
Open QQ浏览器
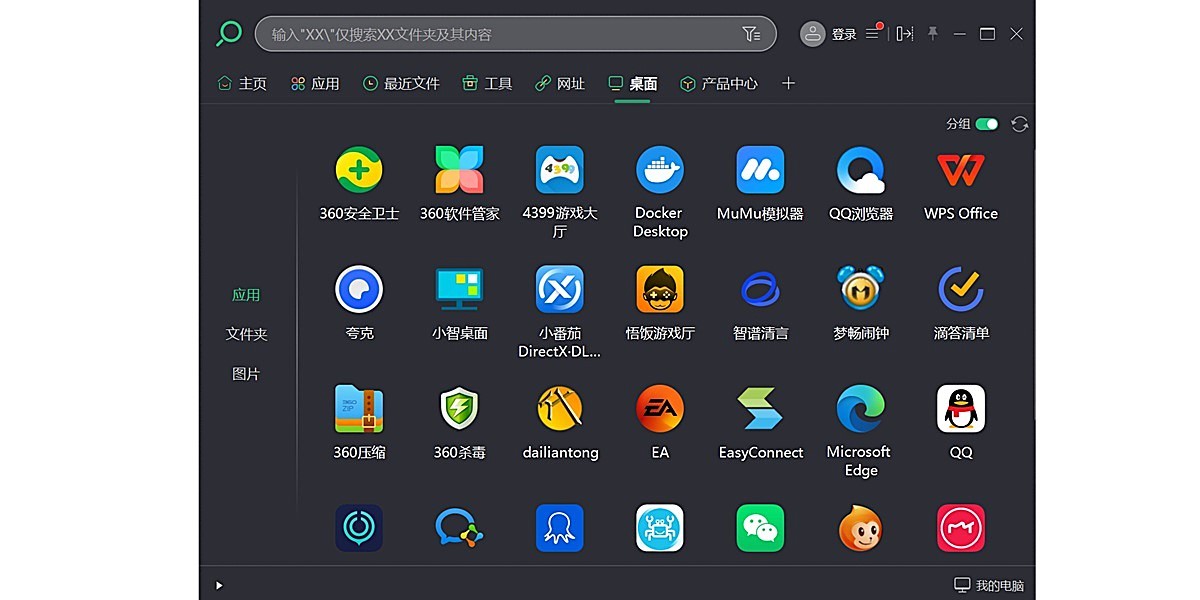coord(859,166)
